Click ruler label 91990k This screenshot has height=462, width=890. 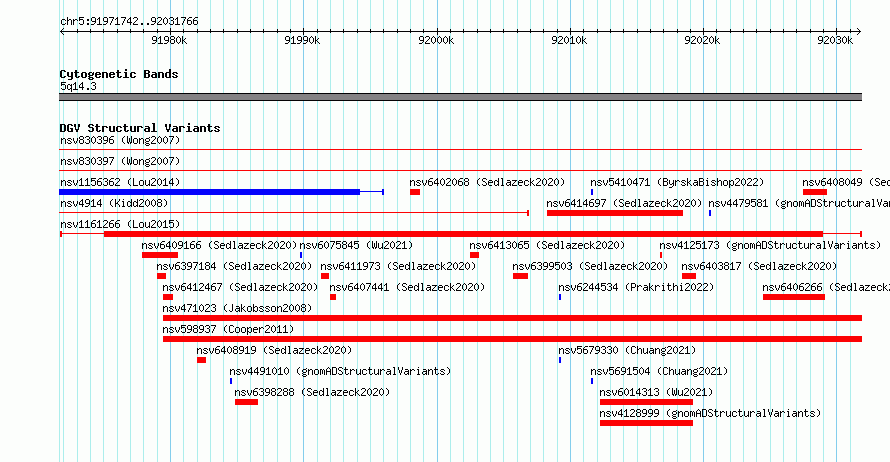[x=302, y=40]
